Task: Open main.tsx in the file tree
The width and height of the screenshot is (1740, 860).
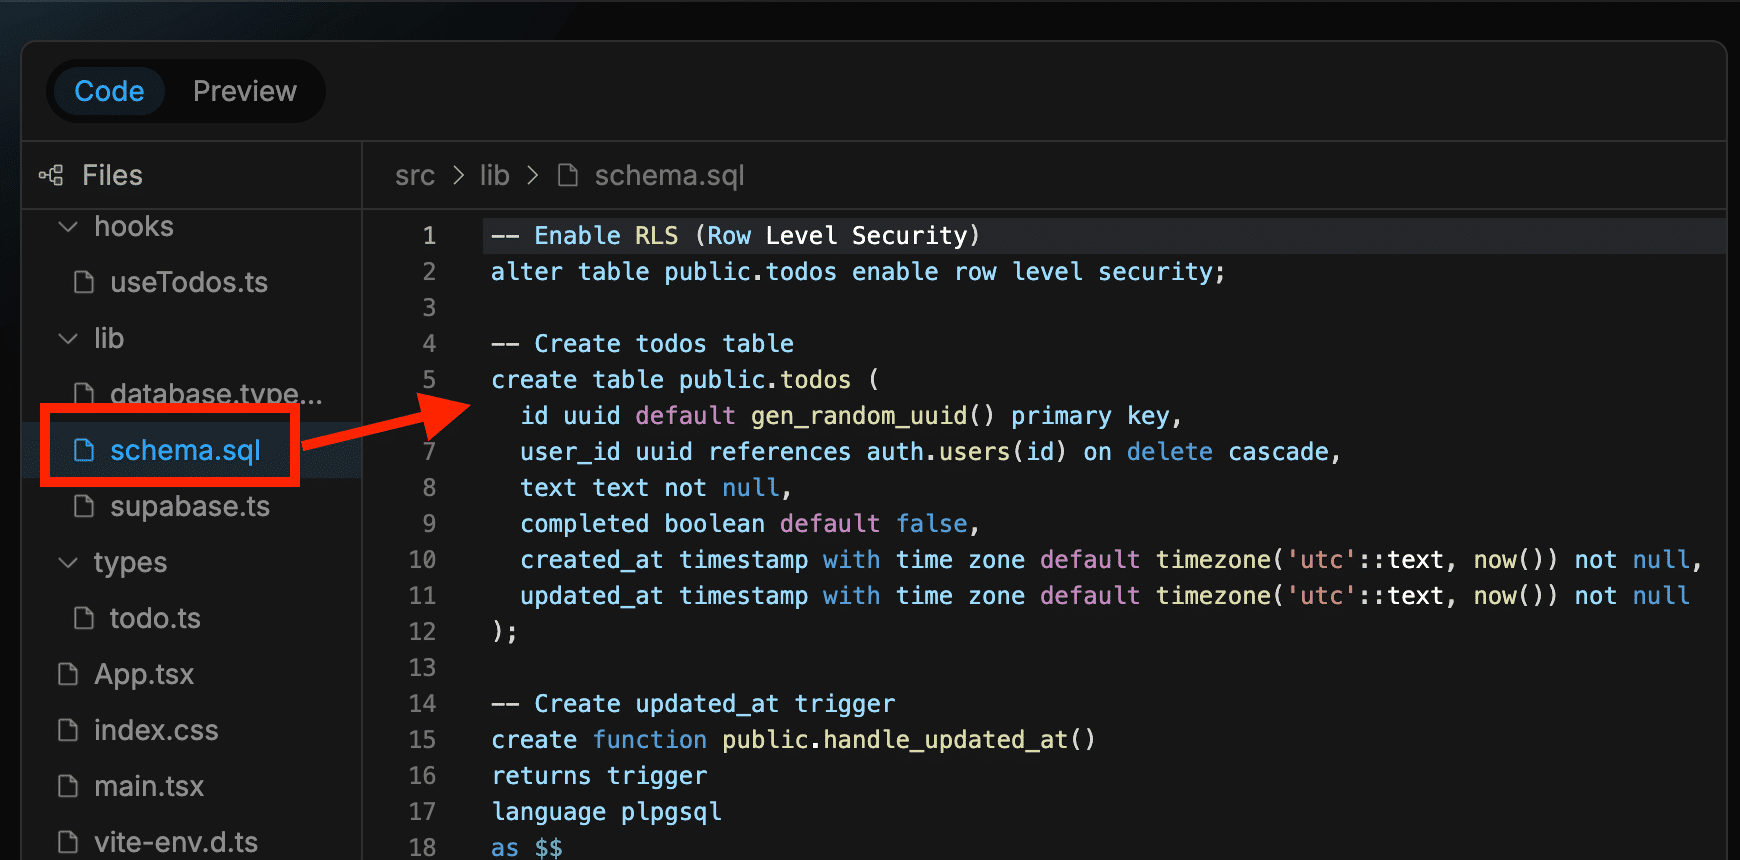Action: [x=148, y=787]
